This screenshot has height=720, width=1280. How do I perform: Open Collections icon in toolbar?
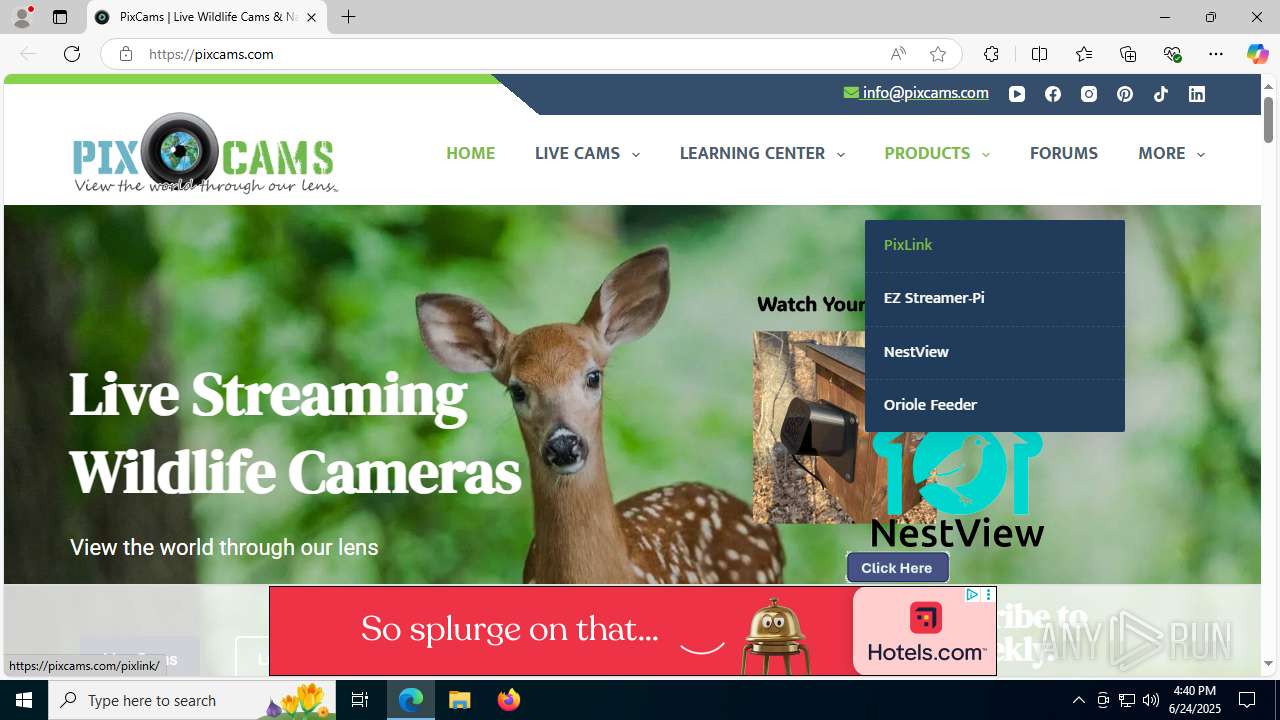tap(1128, 54)
